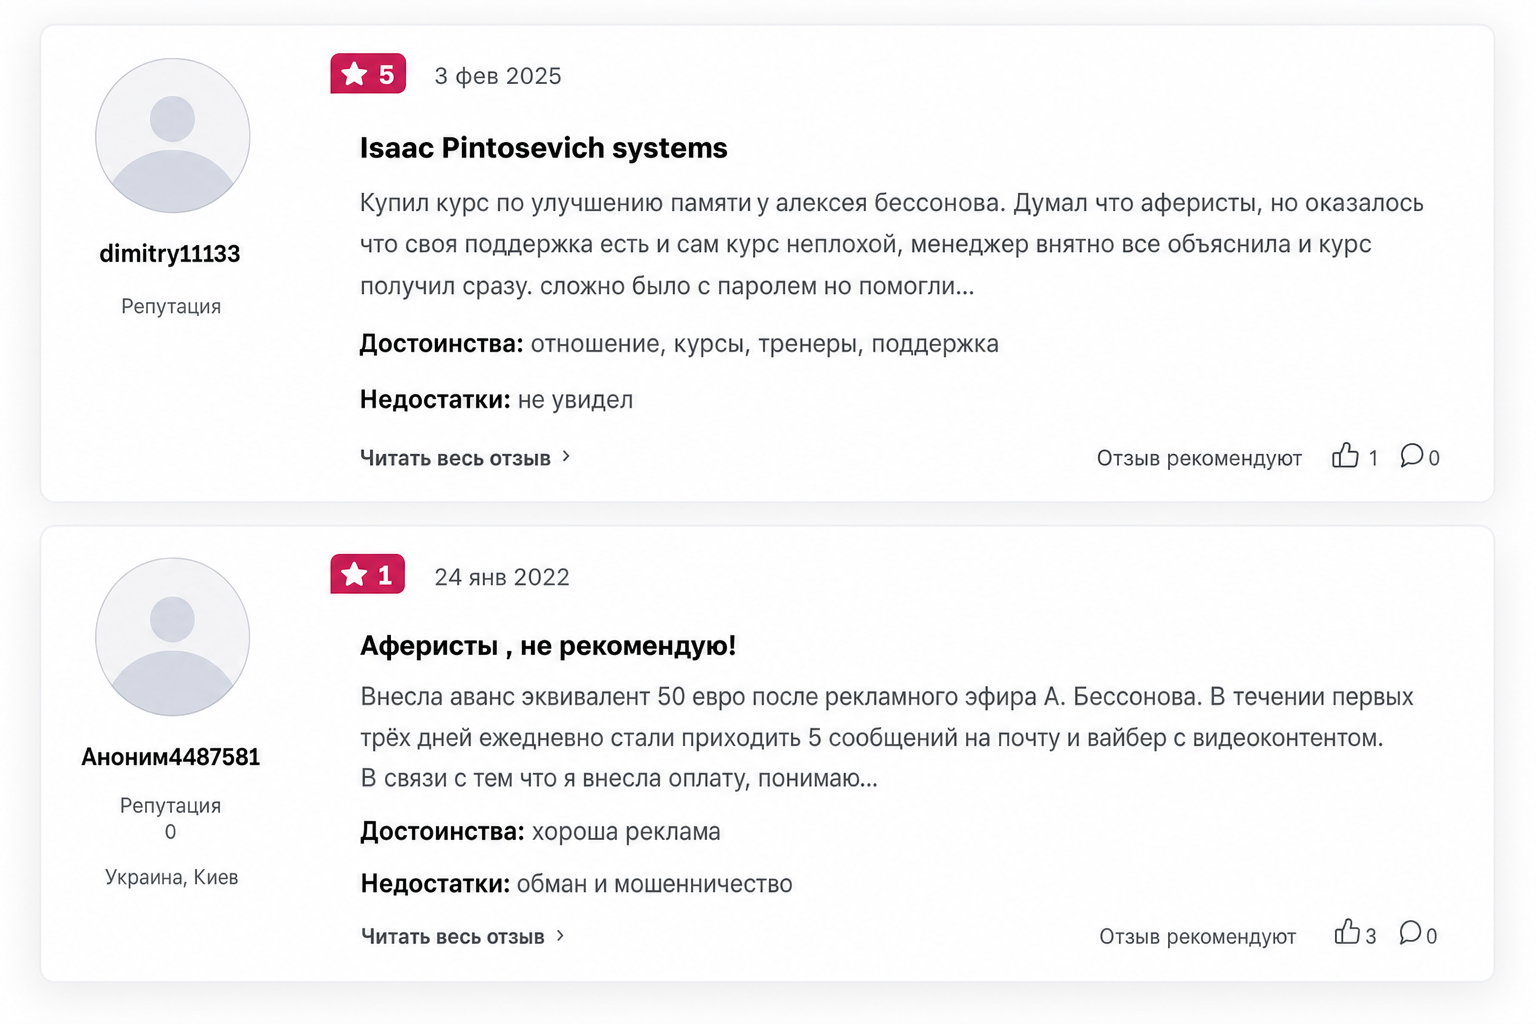Viewport: 1536px width, 1024px height.
Task: Click the 5-star rating badge
Action: click(368, 74)
